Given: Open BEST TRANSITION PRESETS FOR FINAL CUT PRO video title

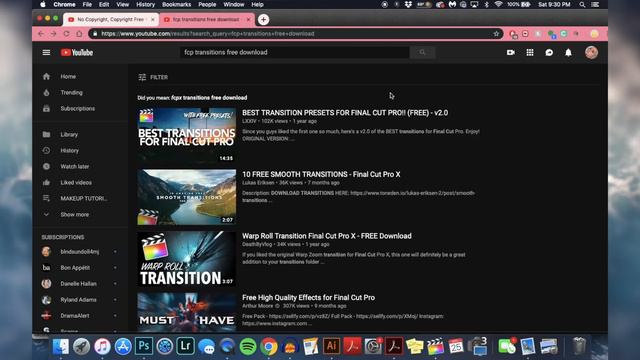Looking at the screenshot, I should tap(345, 113).
